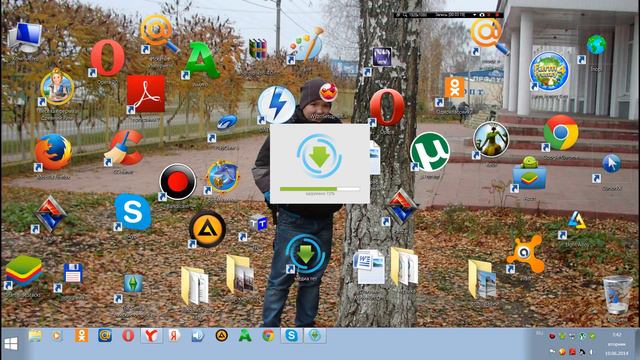Open CCleaner desktop shortcut

click(x=124, y=148)
